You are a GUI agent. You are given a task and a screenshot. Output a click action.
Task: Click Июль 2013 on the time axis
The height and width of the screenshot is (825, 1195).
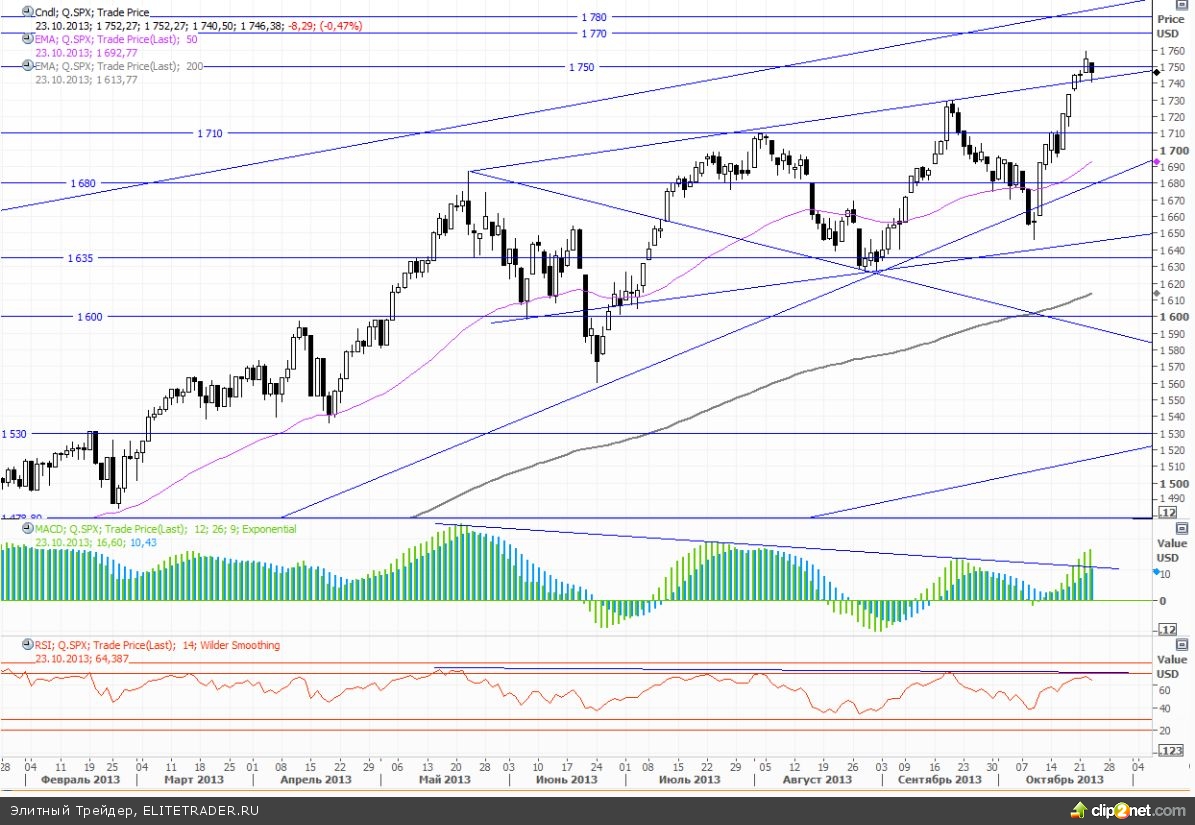[690, 779]
